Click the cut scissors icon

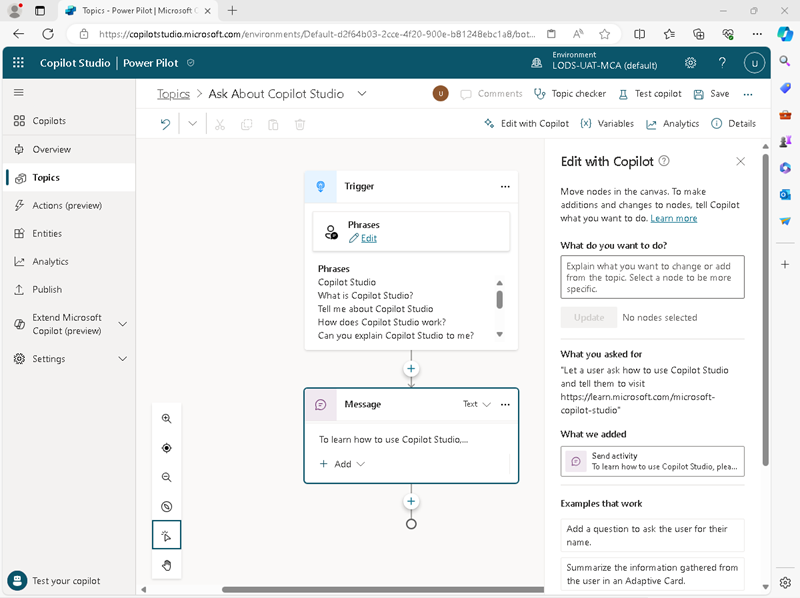[x=220, y=124]
